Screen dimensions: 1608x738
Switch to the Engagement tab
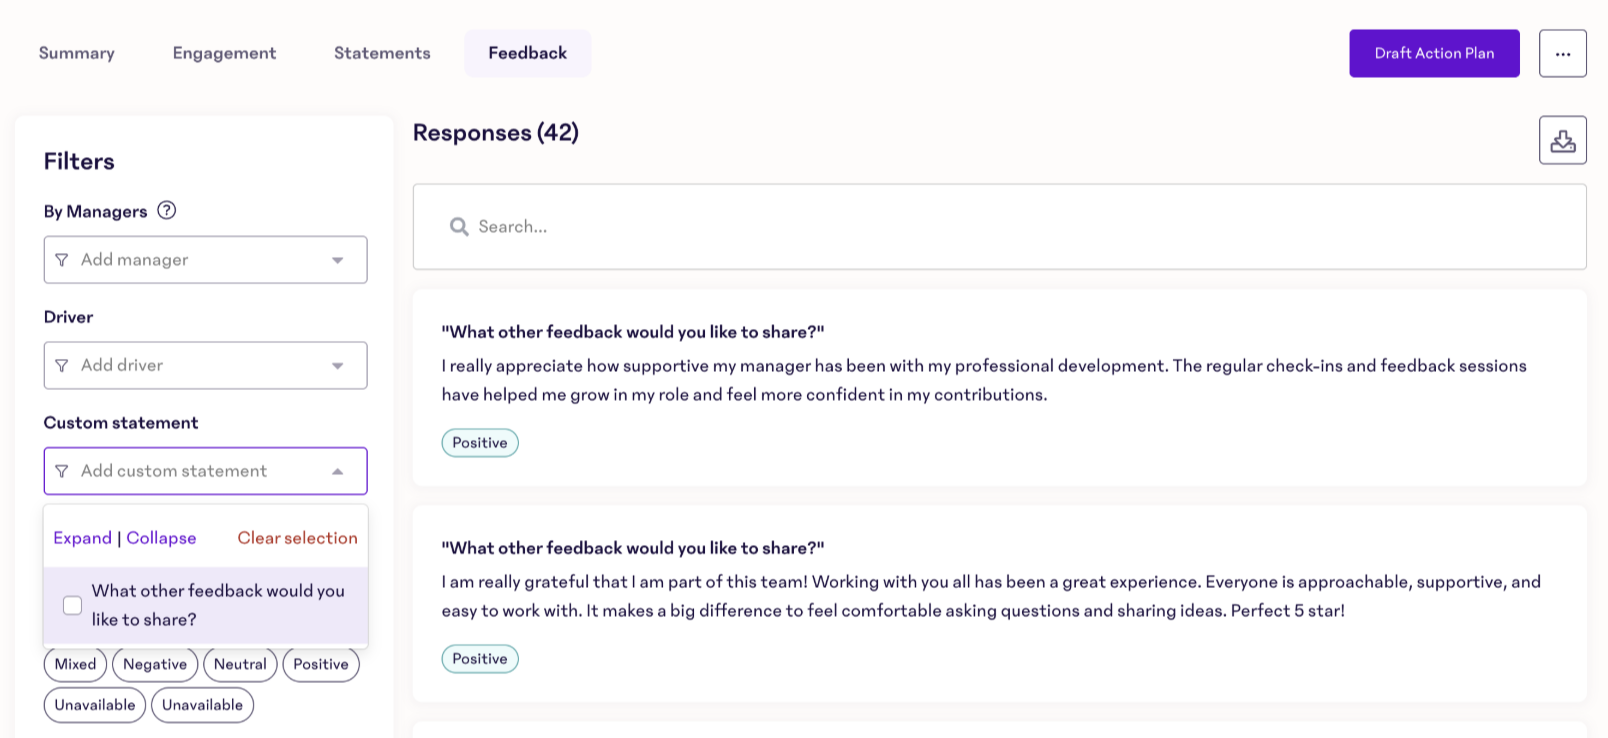[224, 54]
